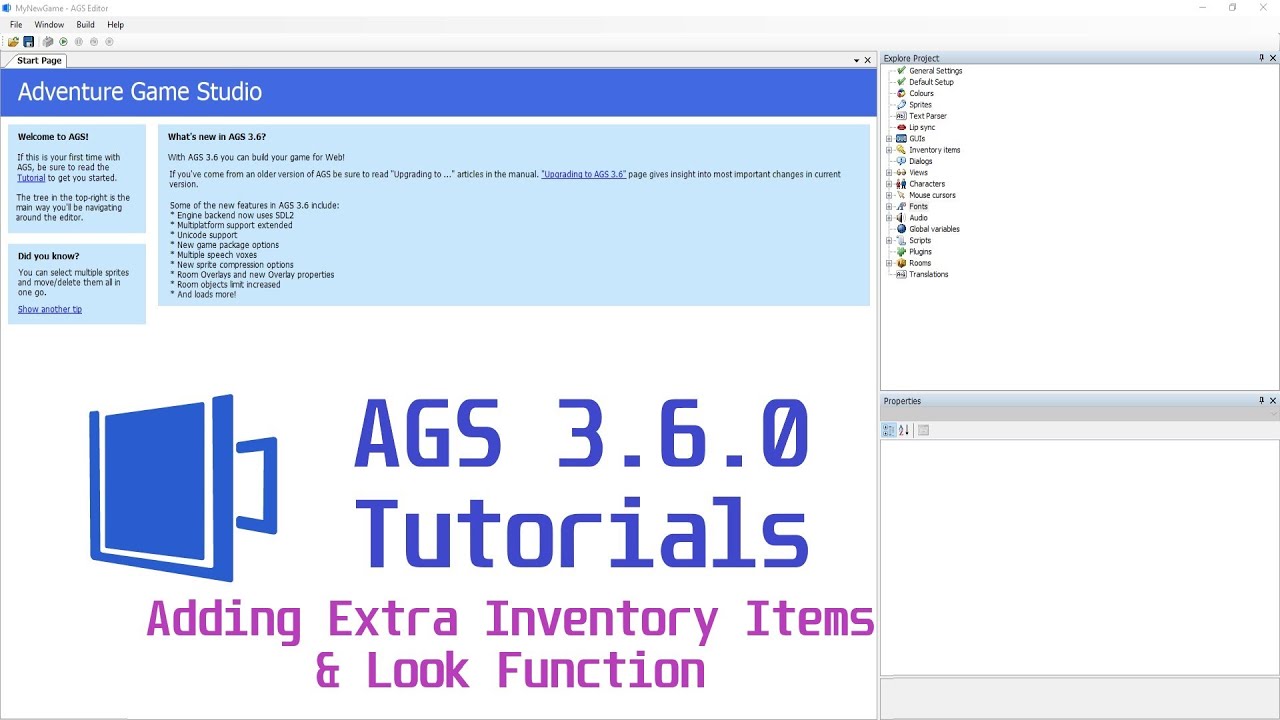Select the General Settings tree label
Viewport: 1280px width, 720px height.
(x=936, y=71)
